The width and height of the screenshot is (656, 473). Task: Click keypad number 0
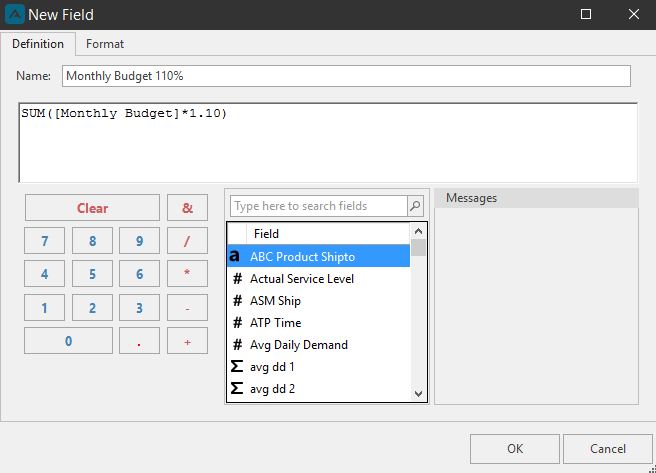coord(68,341)
